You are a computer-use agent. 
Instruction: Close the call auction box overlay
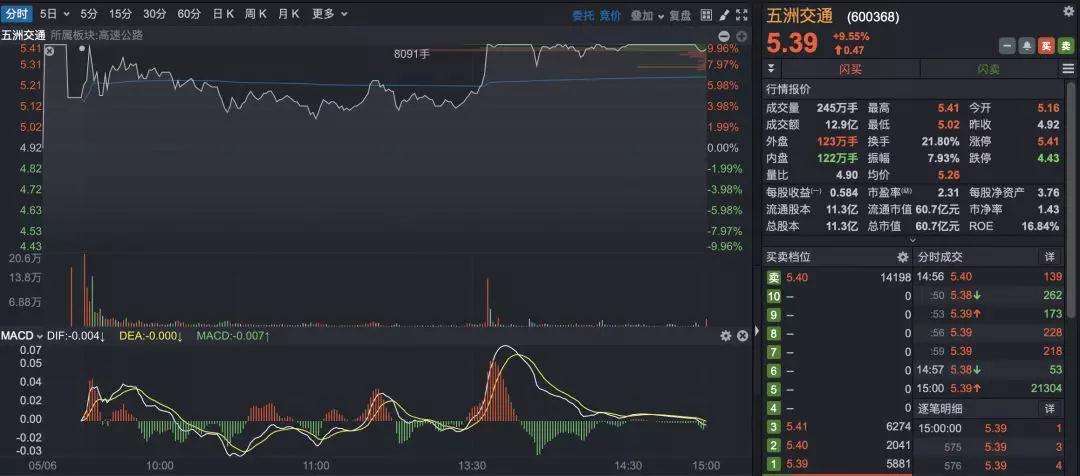pos(50,51)
